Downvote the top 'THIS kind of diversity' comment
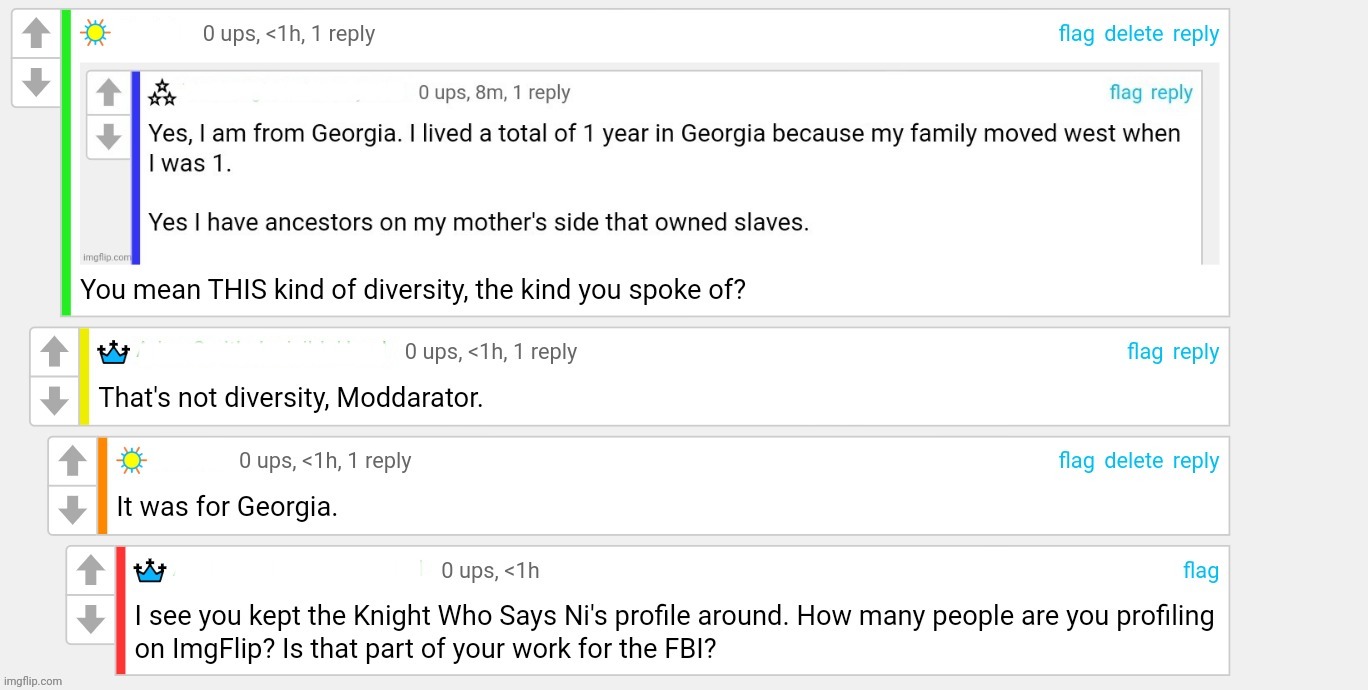Viewport: 1368px width, 690px height. pos(36,82)
